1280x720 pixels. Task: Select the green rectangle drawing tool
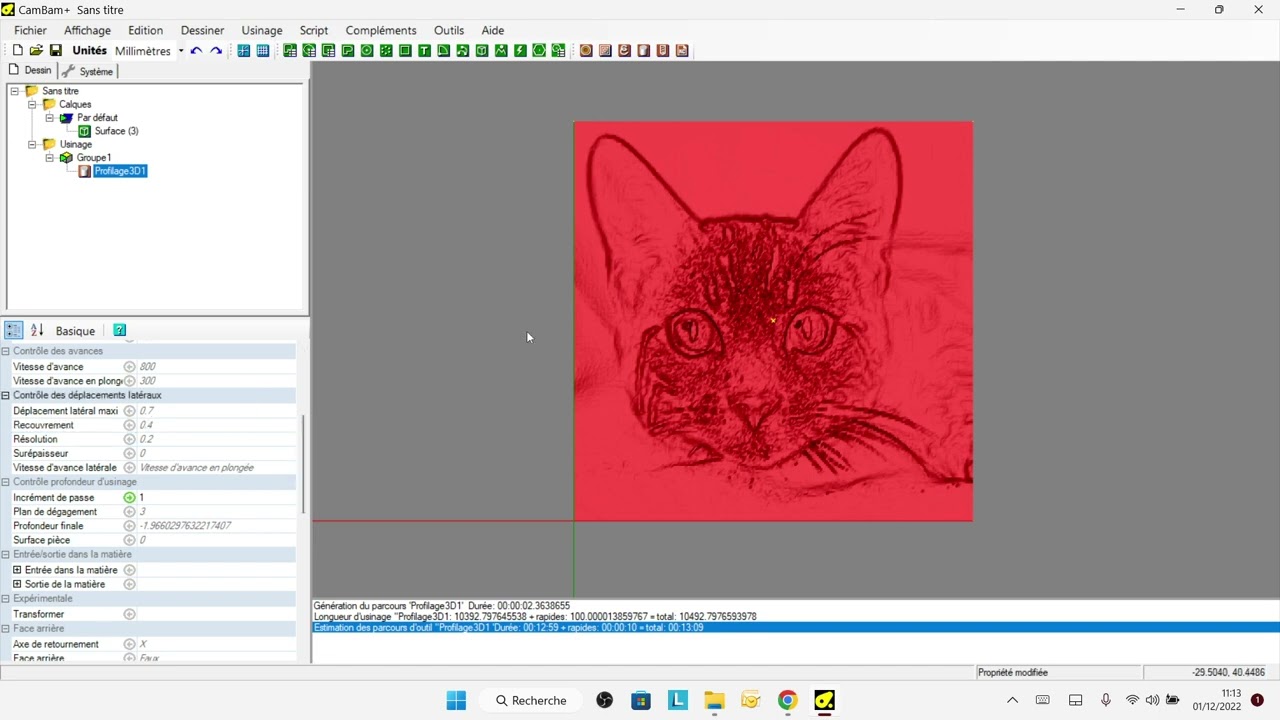click(x=405, y=50)
